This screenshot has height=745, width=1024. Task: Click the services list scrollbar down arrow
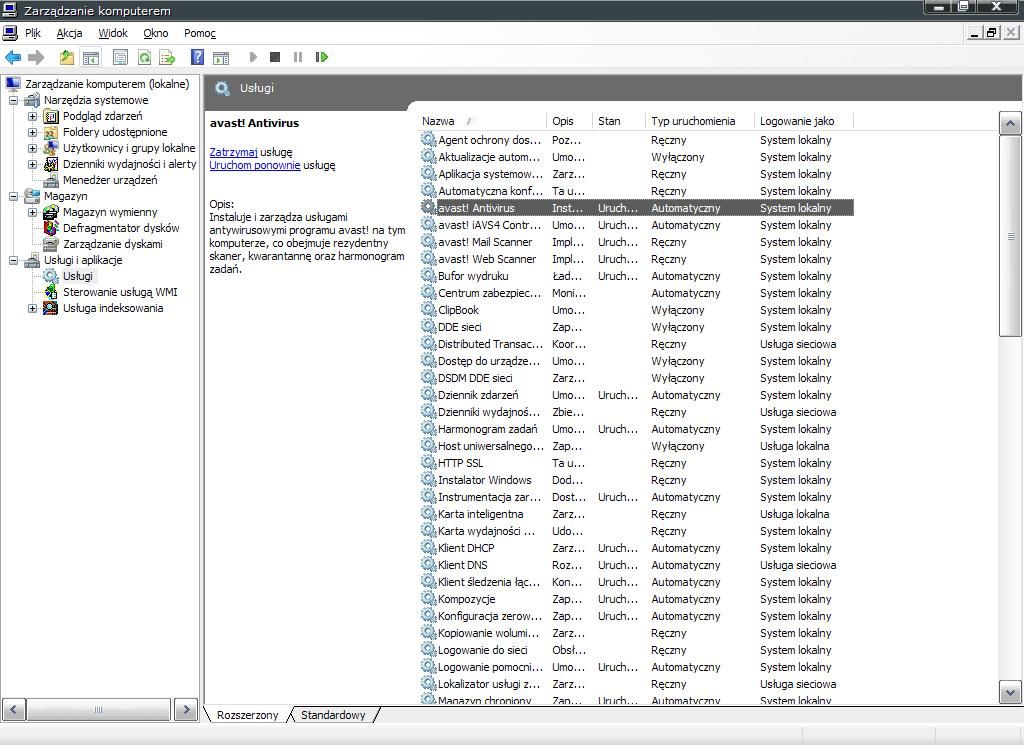[1009, 692]
